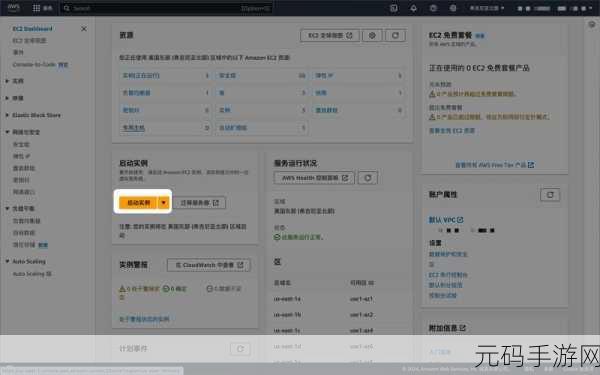The width and height of the screenshot is (600, 375).
Task: Click the use1-az2 zone ID
Action: click(362, 315)
